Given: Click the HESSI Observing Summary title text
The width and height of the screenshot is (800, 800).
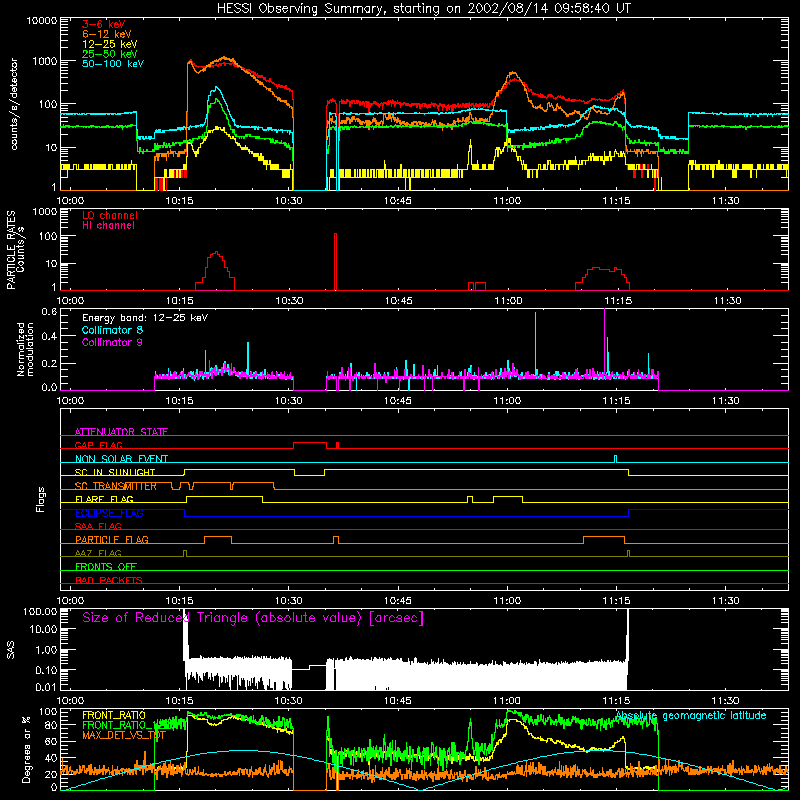Looking at the screenshot, I should point(423,9).
